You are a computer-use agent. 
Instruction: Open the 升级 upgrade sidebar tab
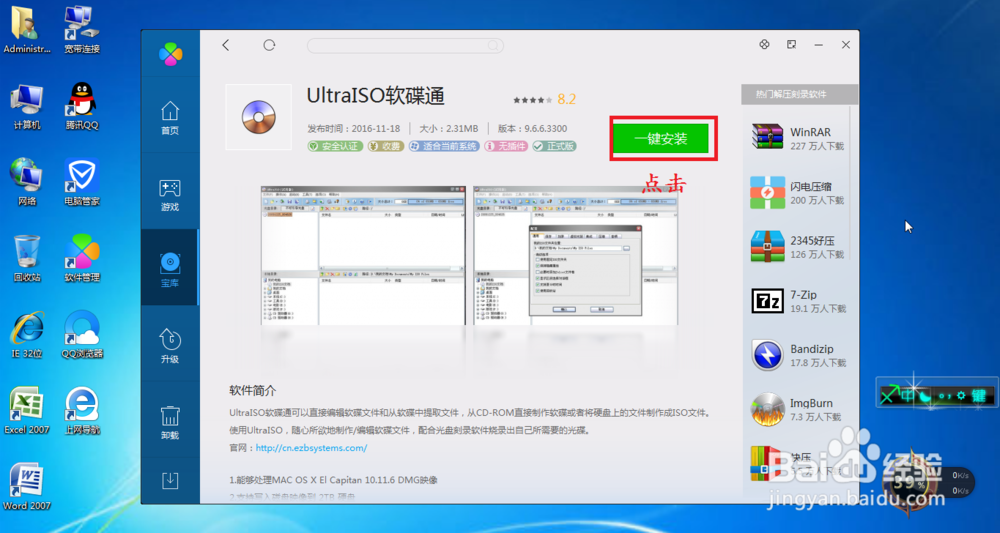coord(170,346)
